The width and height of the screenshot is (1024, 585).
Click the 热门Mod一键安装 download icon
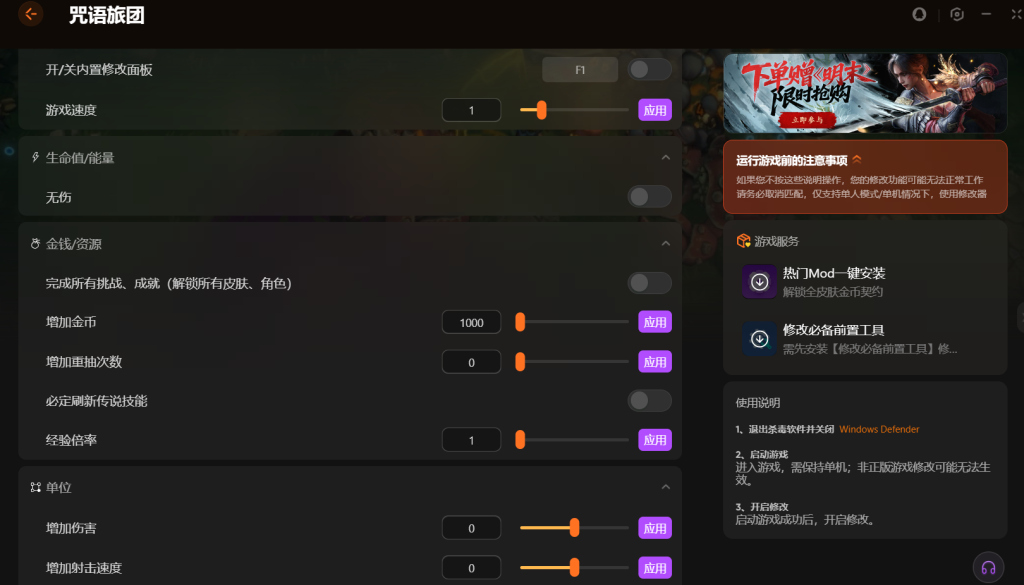coord(760,282)
